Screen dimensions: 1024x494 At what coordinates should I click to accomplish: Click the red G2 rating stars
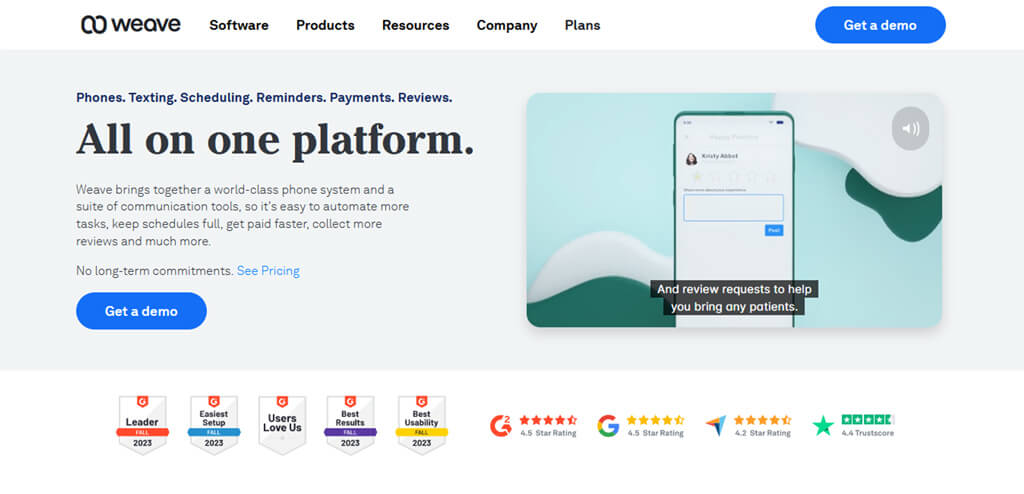(x=549, y=420)
